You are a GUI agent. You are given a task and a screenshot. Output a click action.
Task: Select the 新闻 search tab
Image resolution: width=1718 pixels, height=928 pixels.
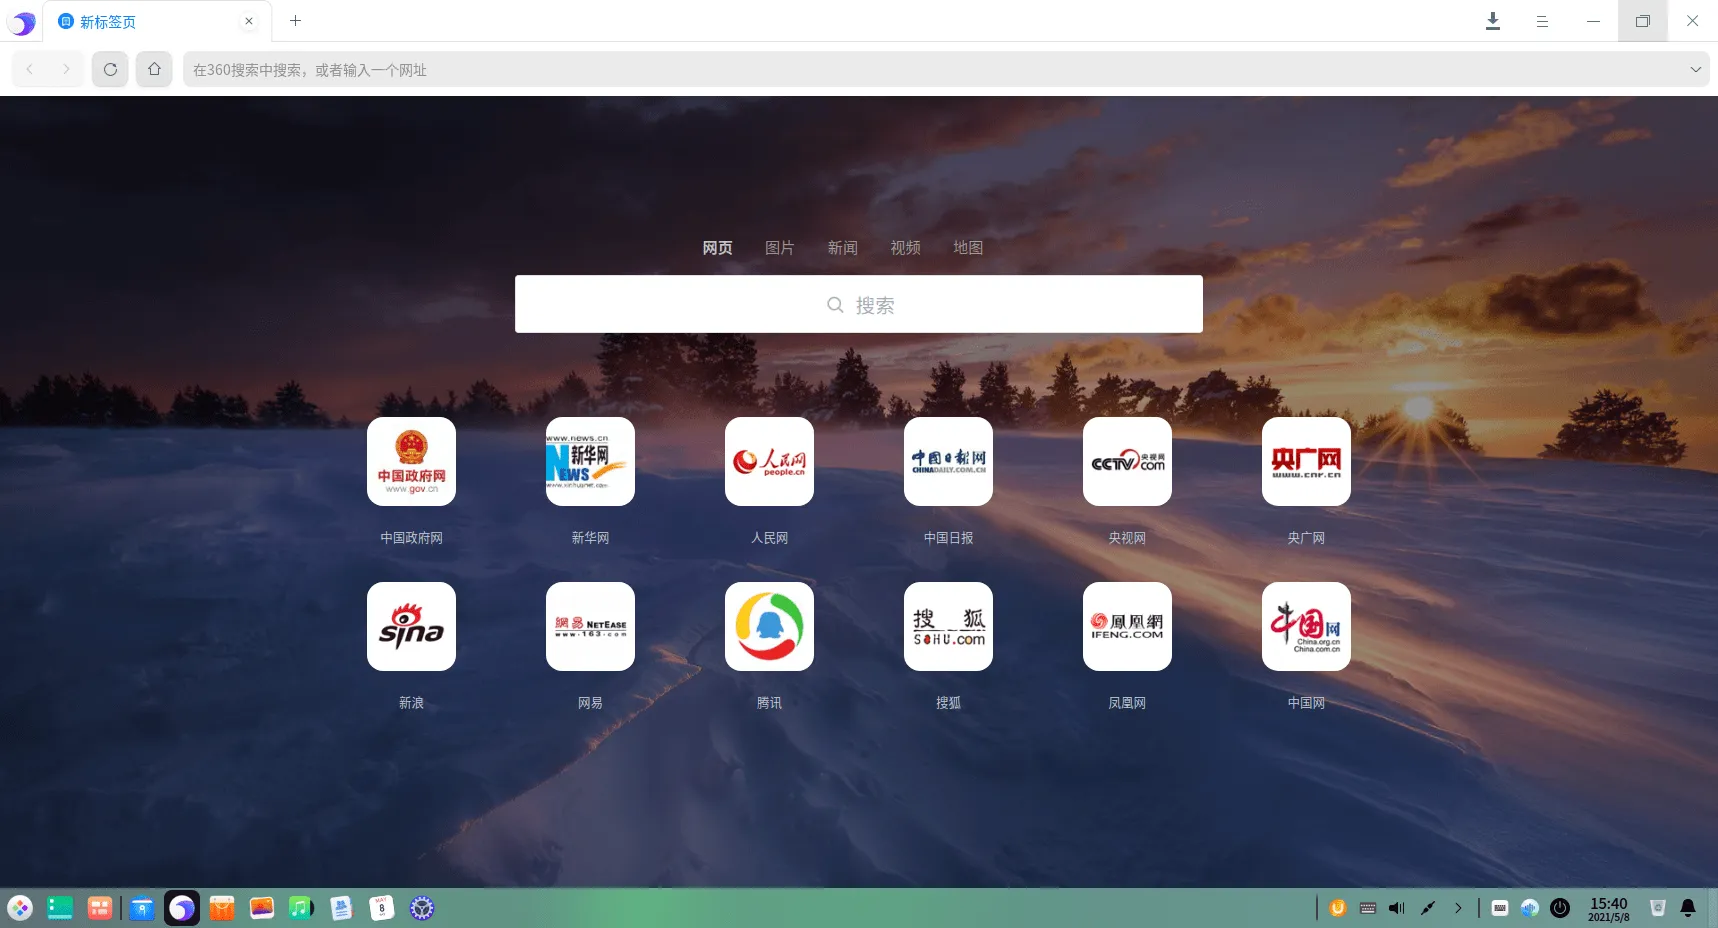[842, 248]
